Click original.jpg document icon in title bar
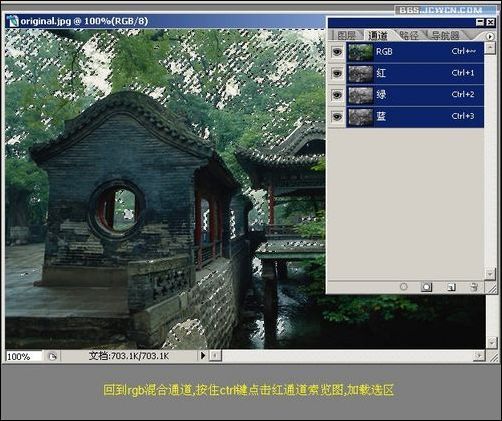Screen dimensions: 502x421 (13, 21)
